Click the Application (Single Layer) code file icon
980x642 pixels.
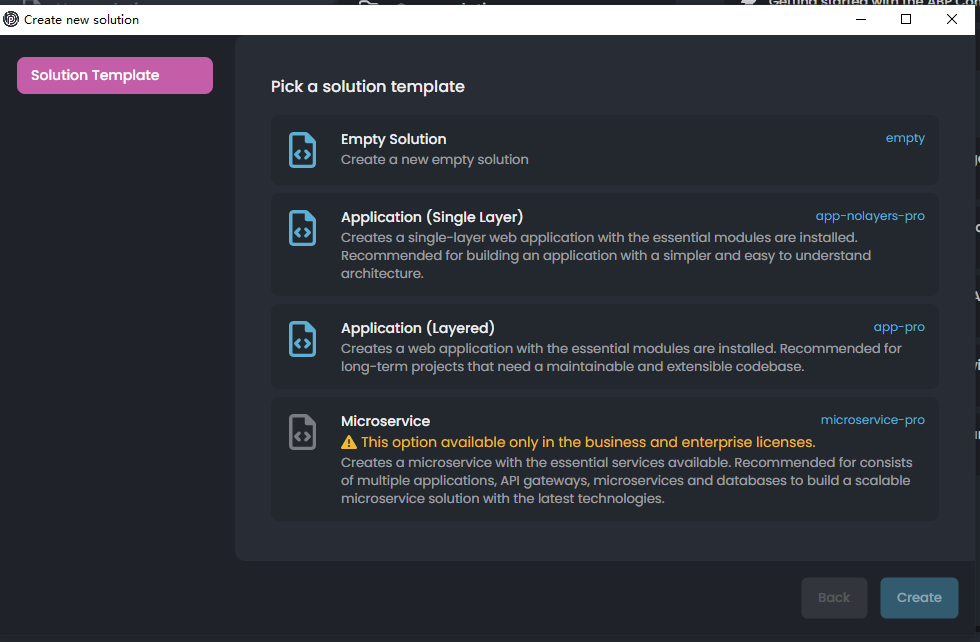[x=302, y=228]
